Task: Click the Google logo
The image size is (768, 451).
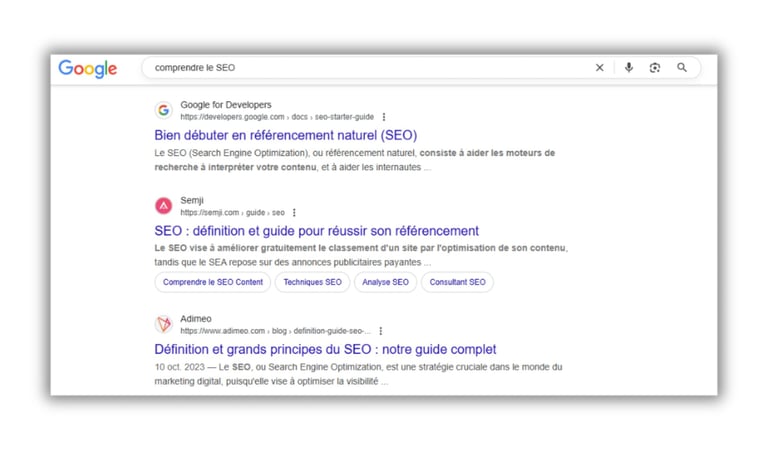Action: (x=88, y=69)
